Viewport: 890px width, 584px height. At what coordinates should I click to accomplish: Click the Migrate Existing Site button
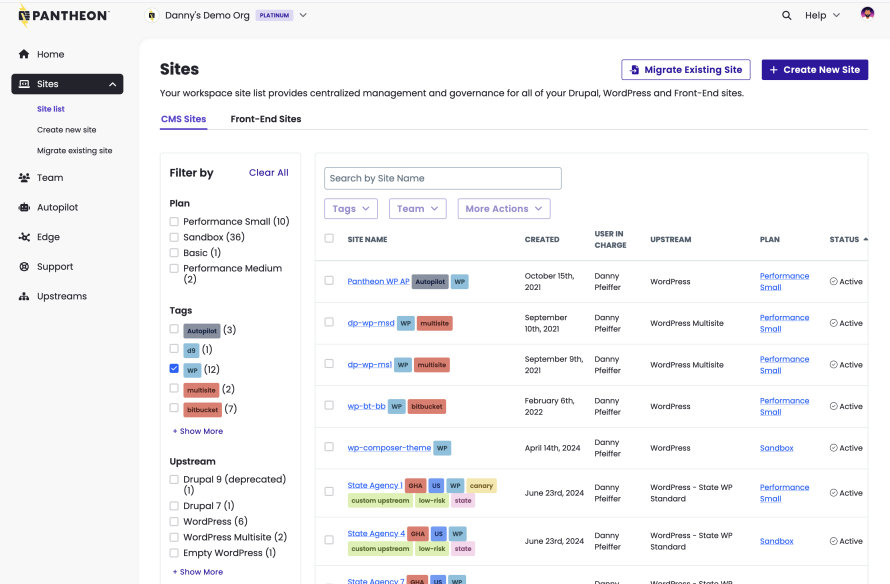[686, 70]
